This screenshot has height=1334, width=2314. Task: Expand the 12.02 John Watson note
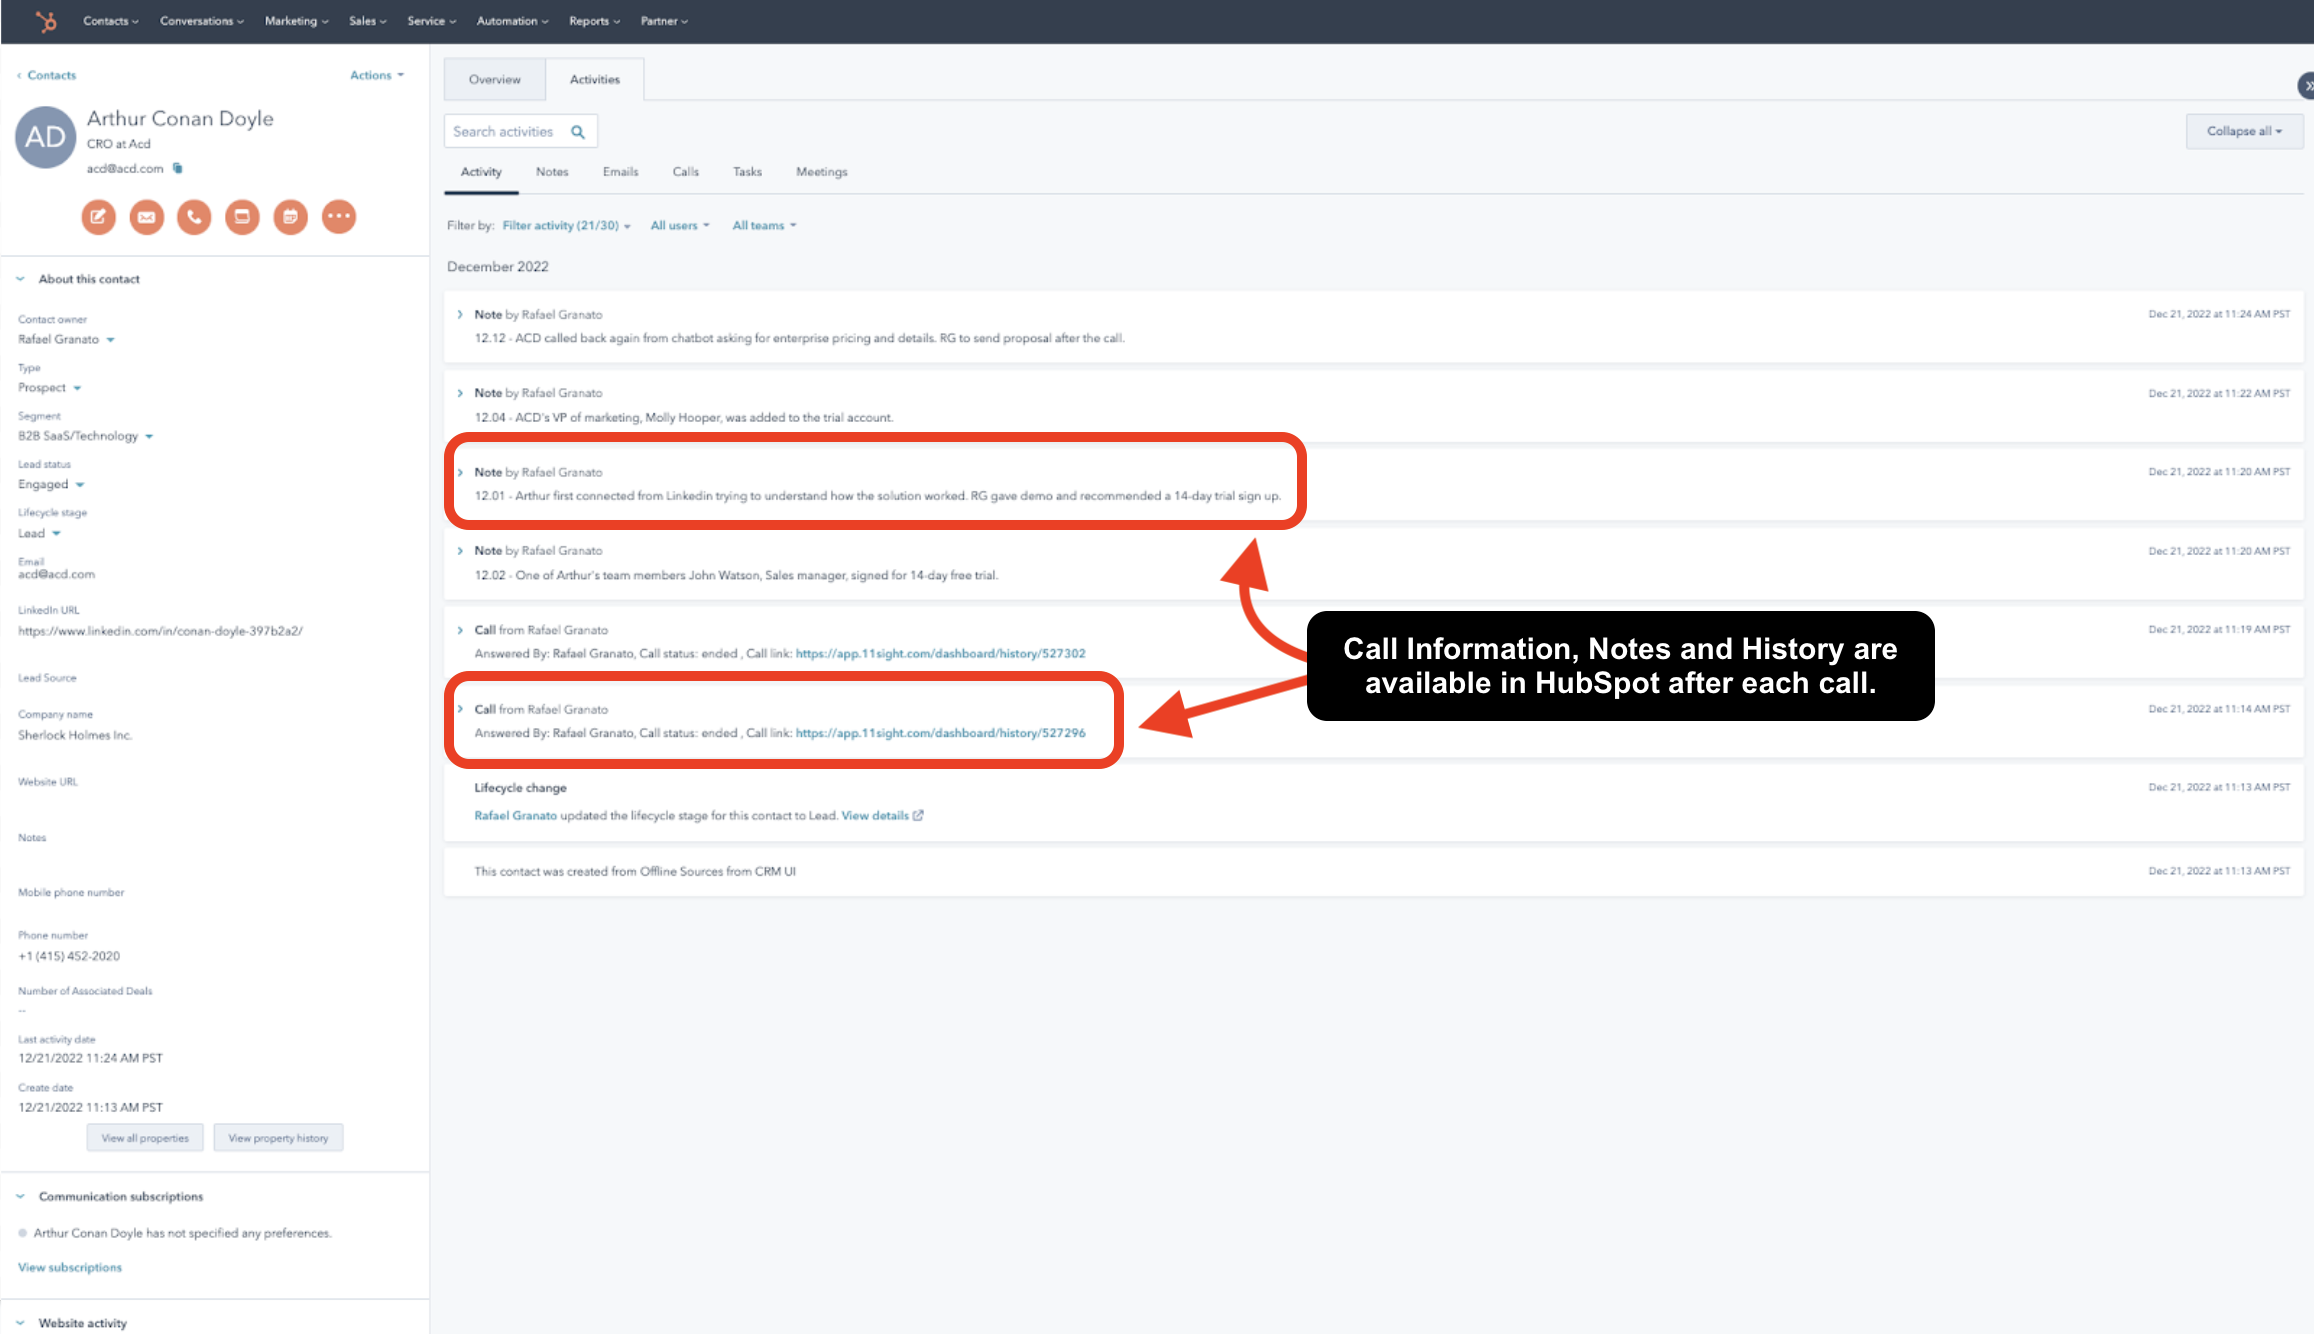[x=460, y=551]
